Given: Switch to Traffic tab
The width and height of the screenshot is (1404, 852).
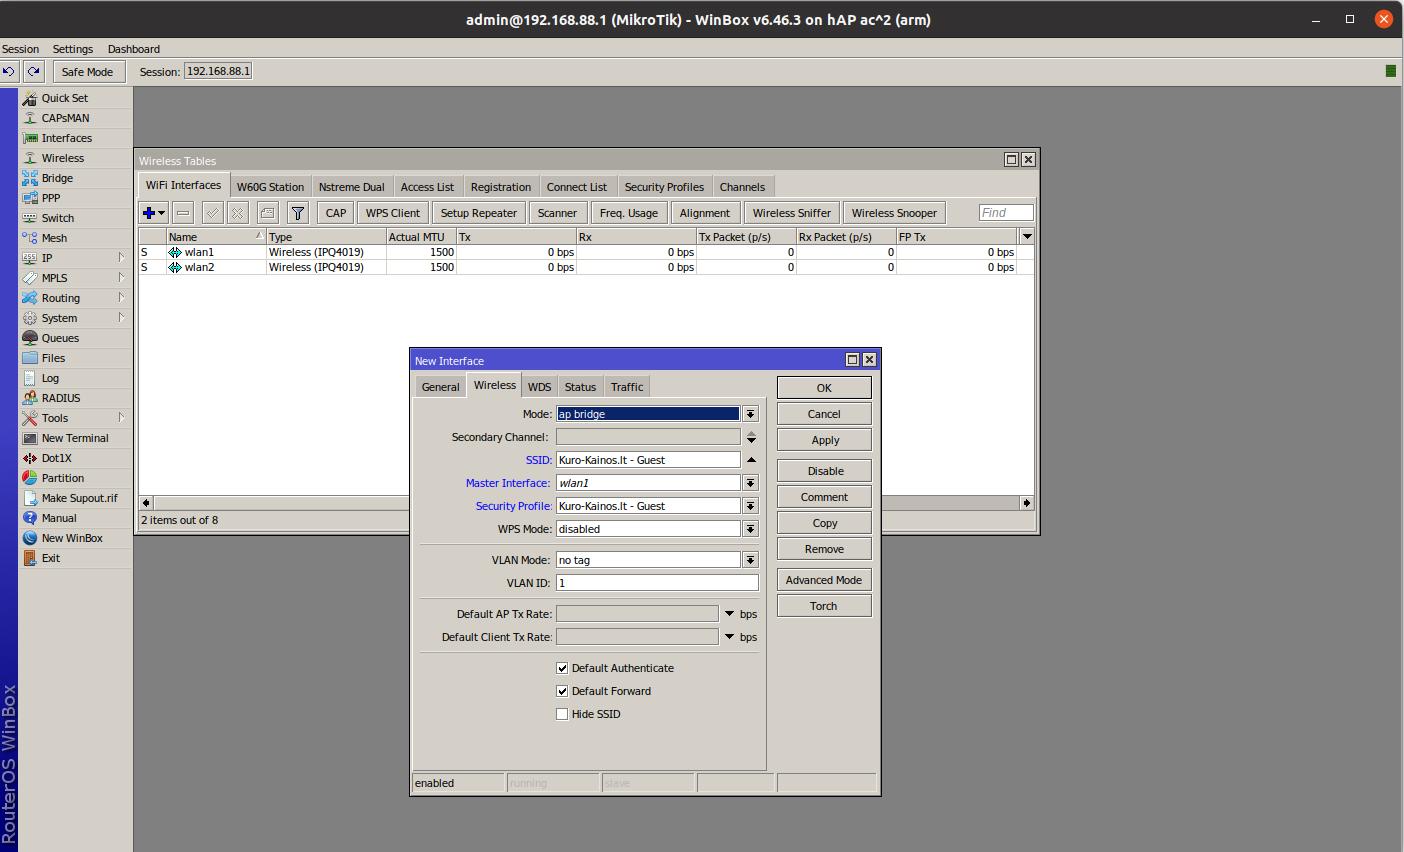Looking at the screenshot, I should point(627,387).
